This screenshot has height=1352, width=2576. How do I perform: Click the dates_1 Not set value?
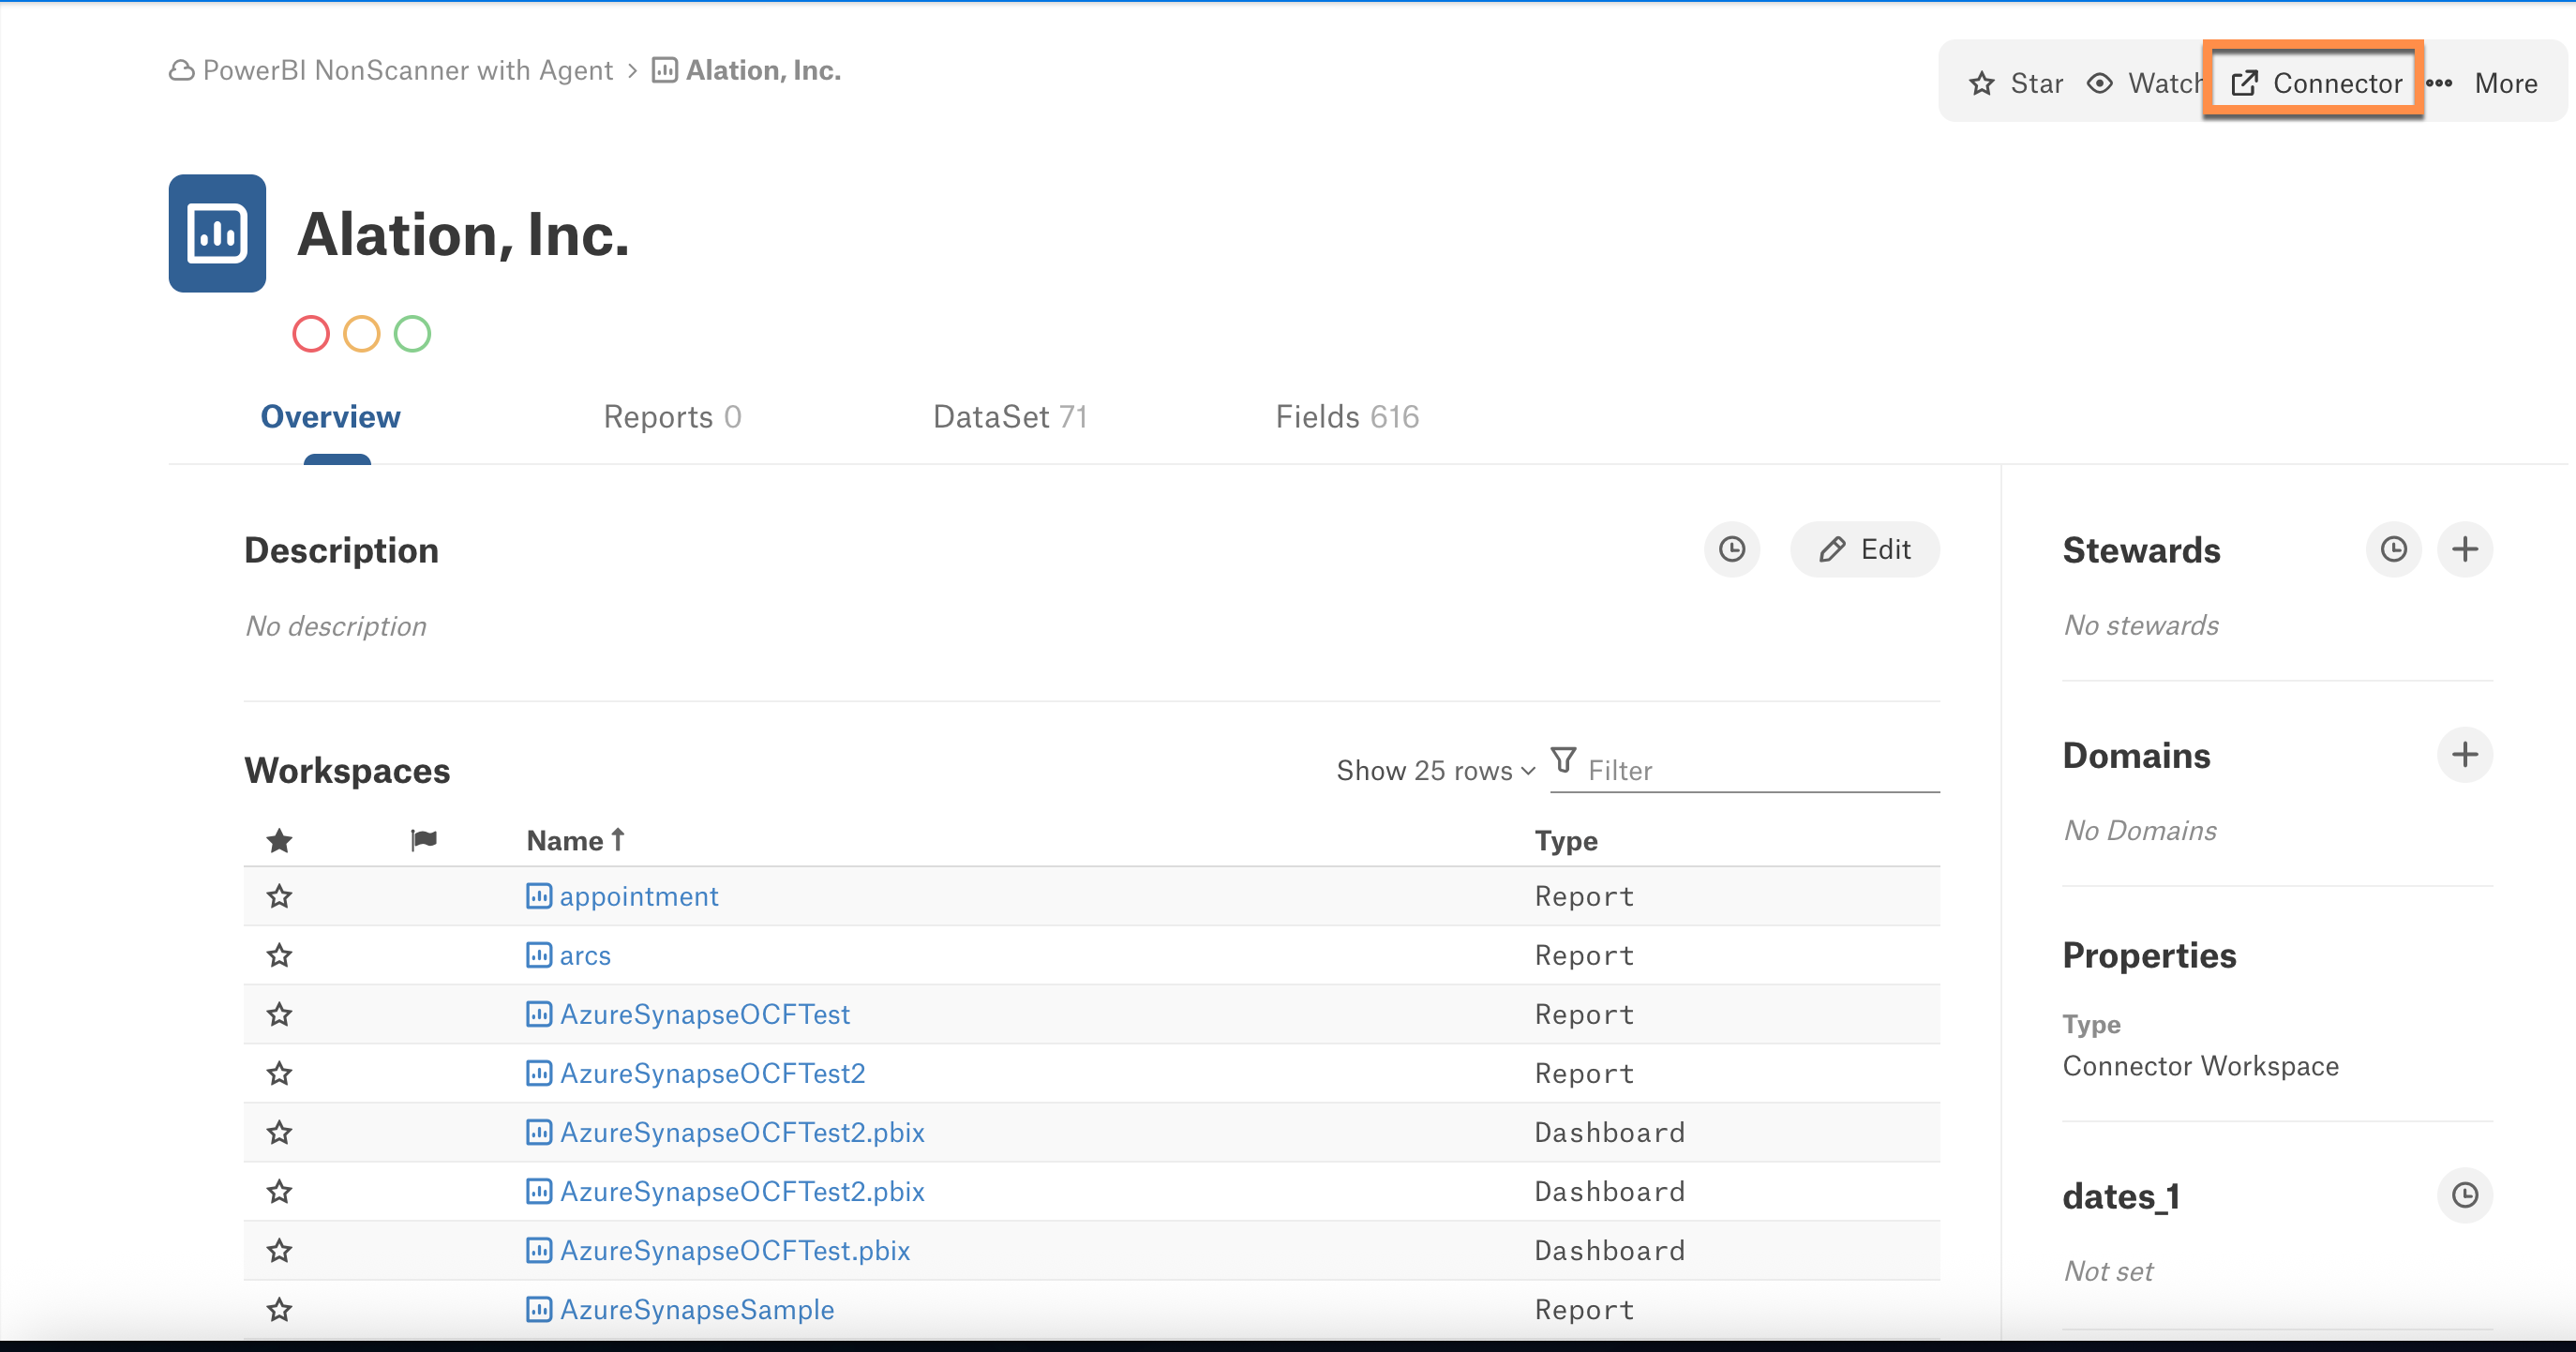[2108, 1271]
